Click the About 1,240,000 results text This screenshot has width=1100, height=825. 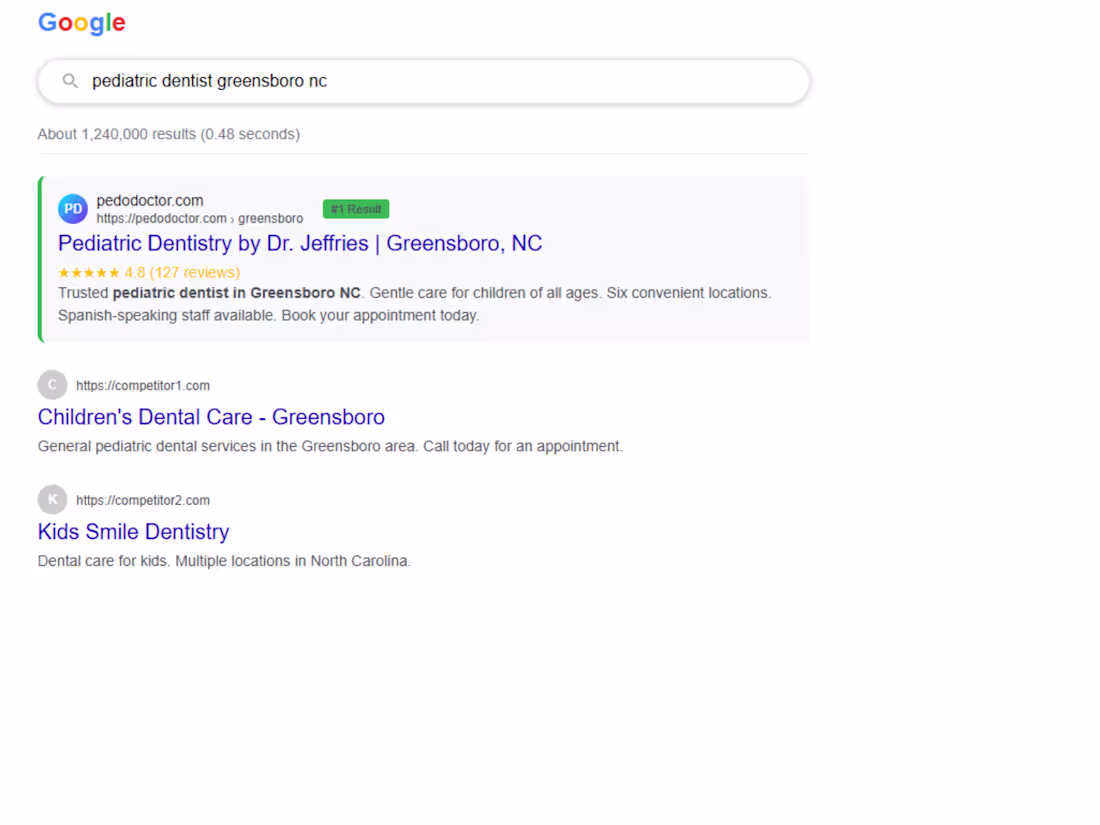pos(169,135)
